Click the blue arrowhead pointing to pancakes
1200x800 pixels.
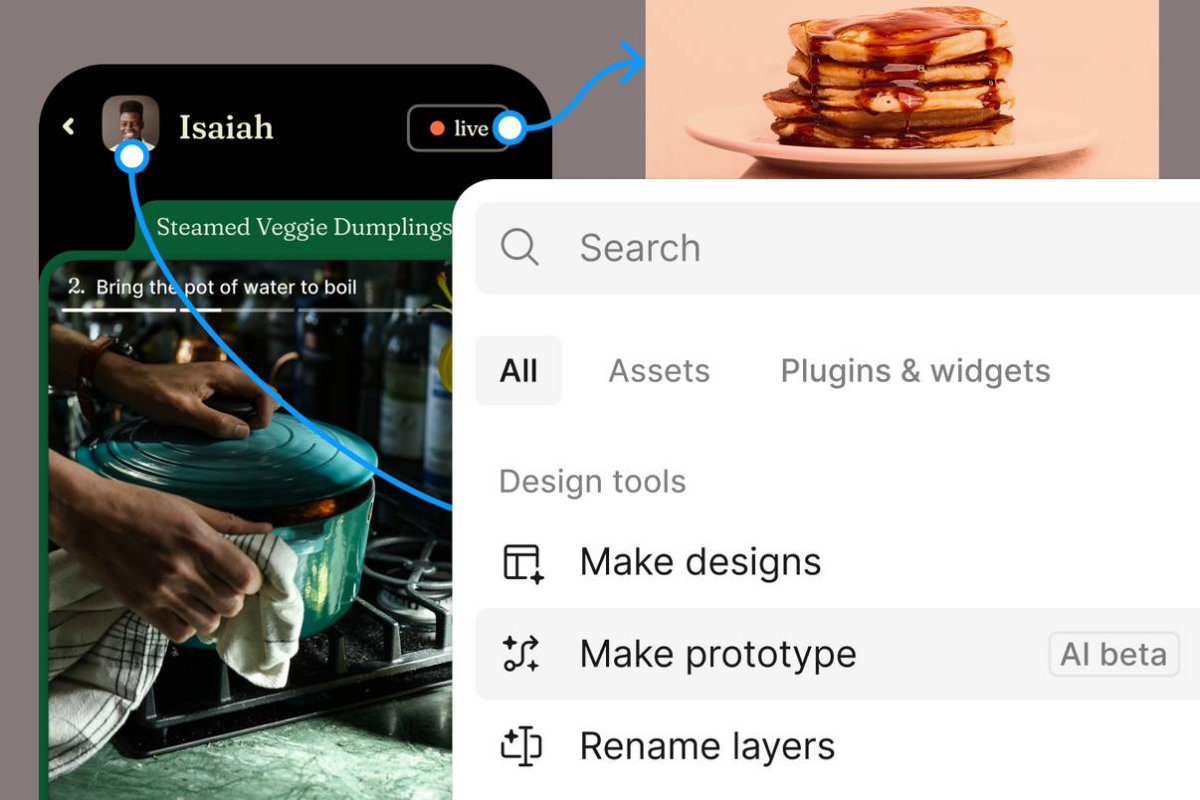[x=632, y=62]
